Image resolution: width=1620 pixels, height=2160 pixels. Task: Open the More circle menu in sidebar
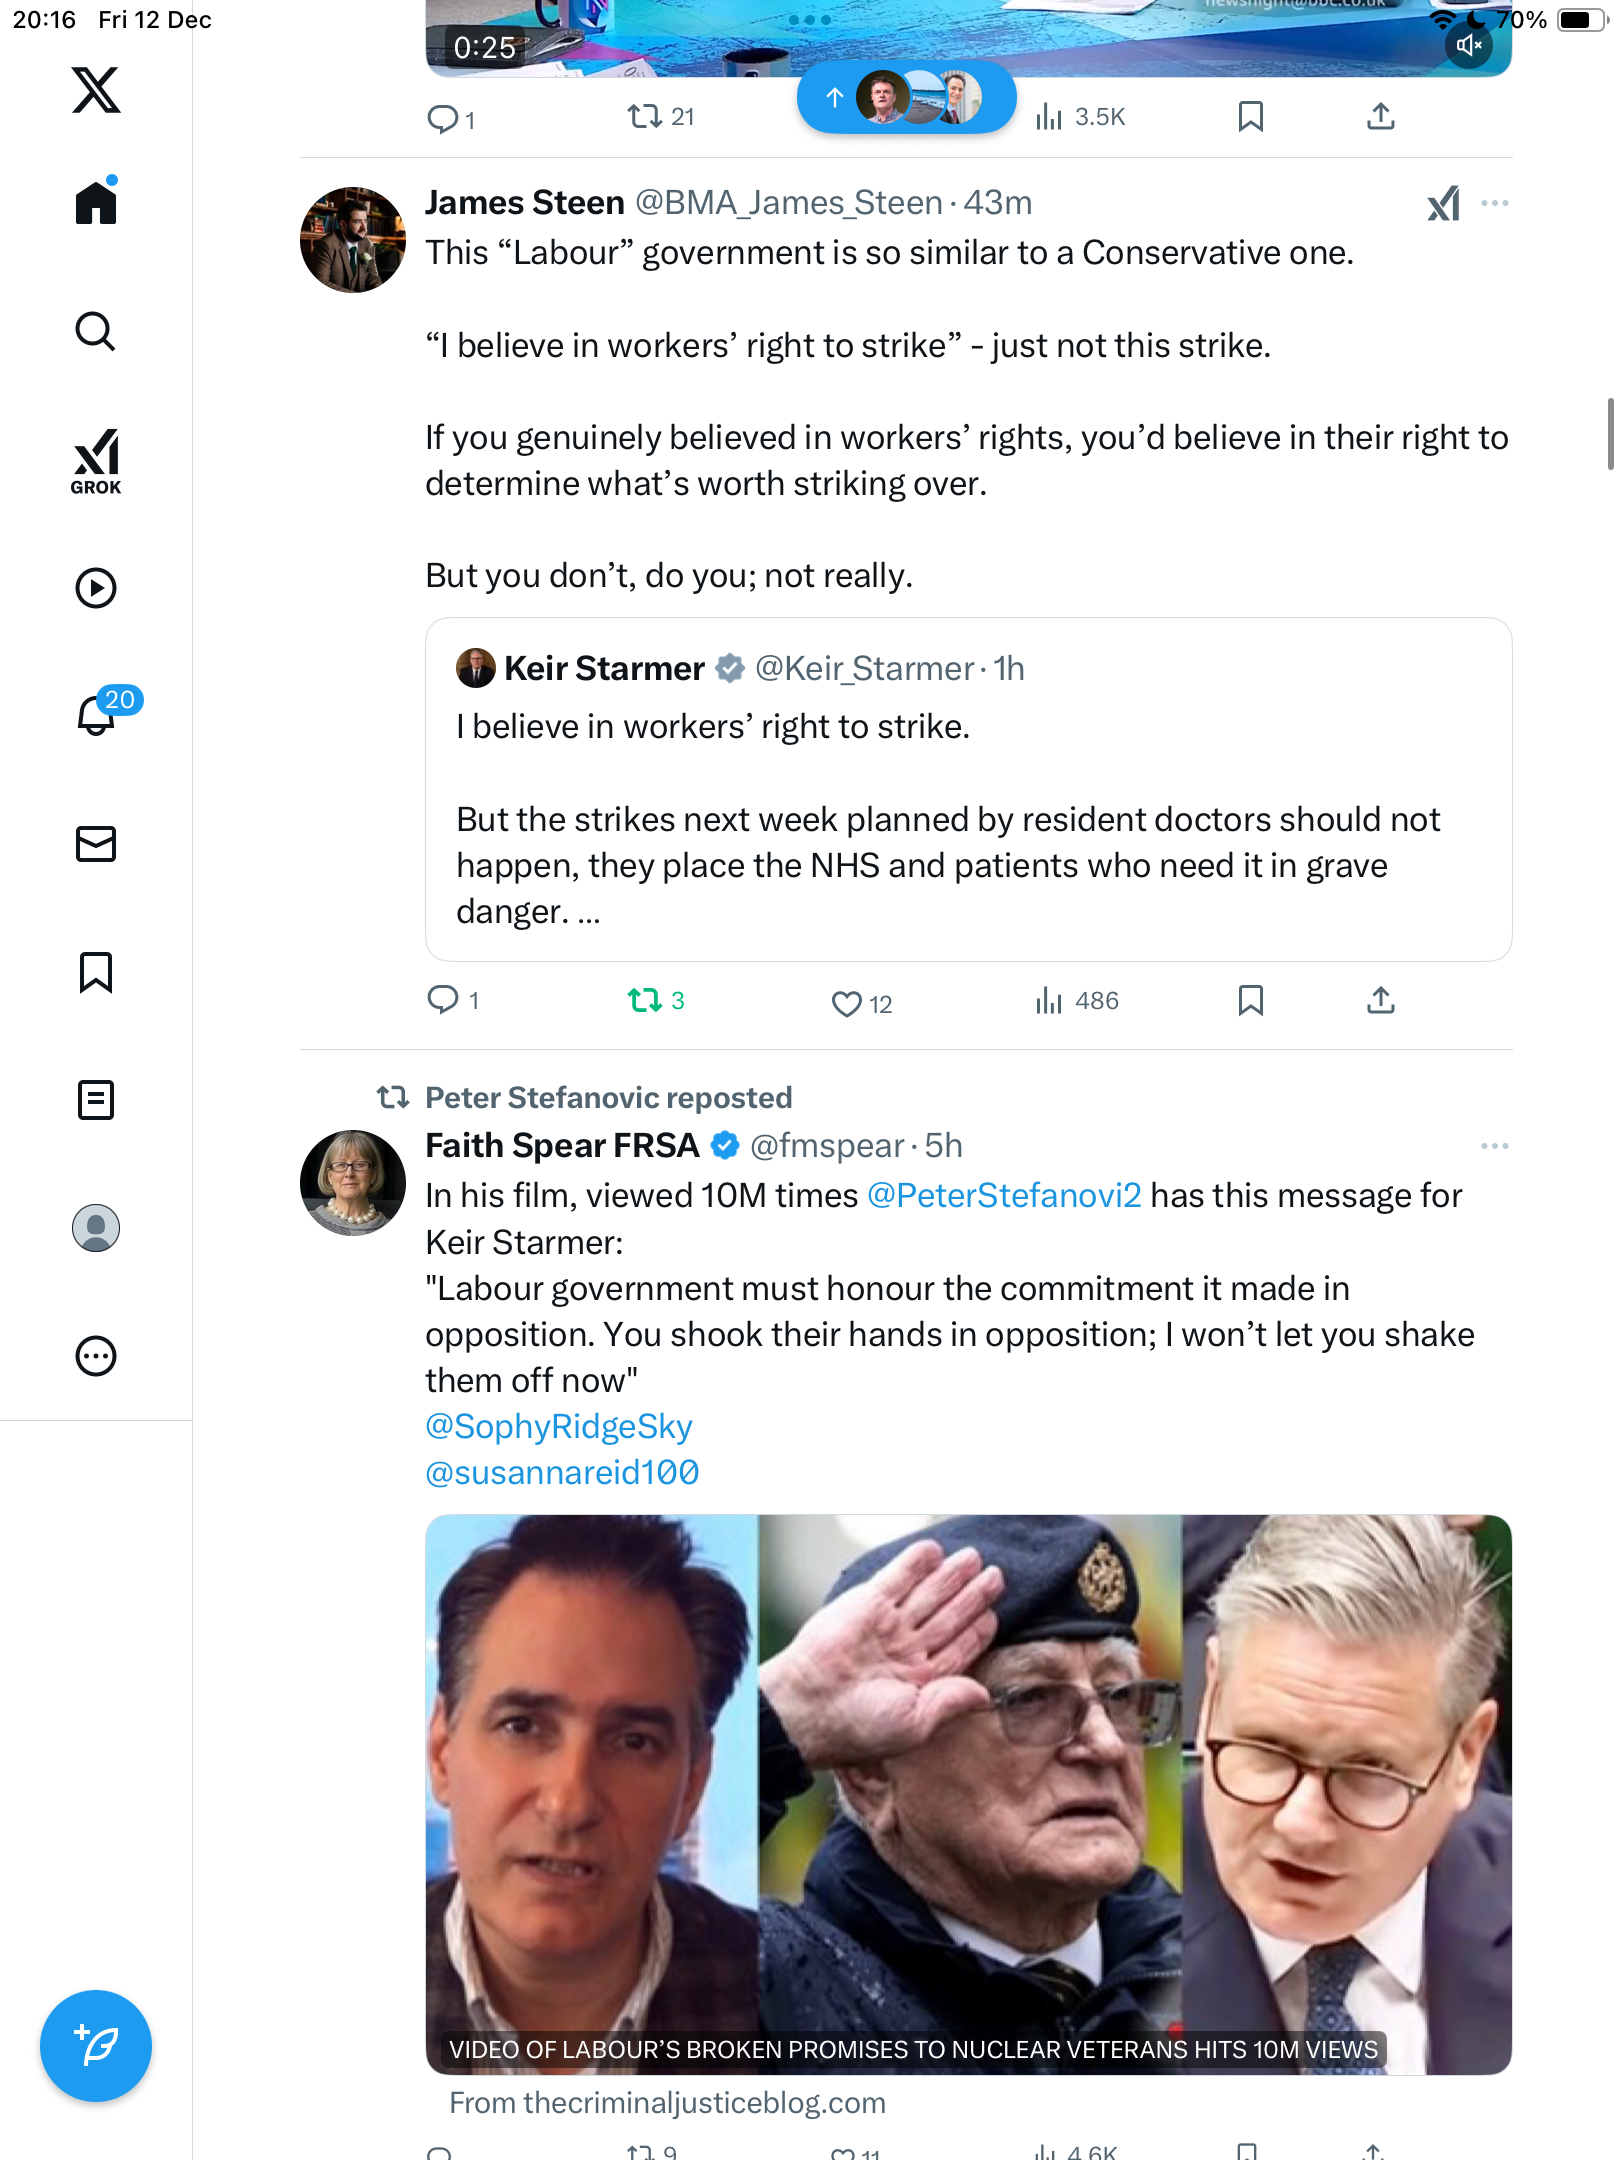coord(96,1356)
